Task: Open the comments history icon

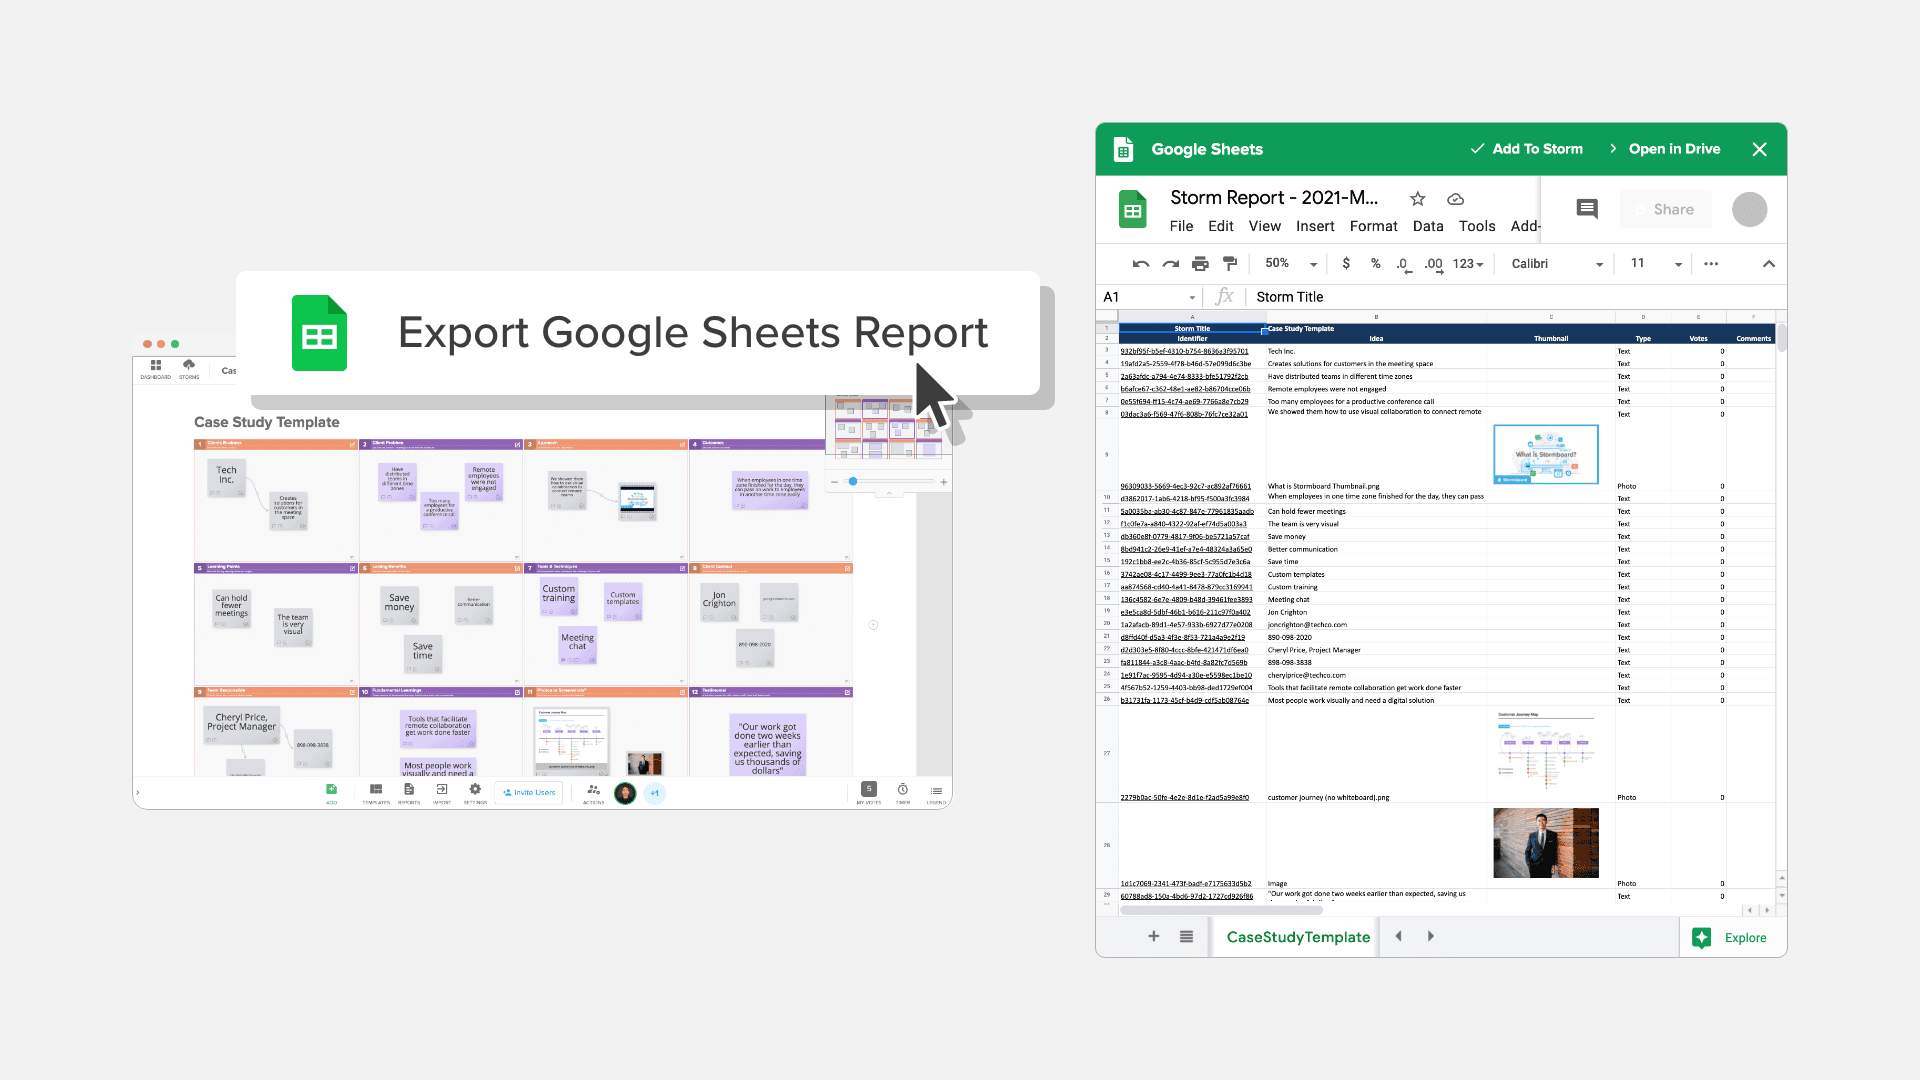Action: coord(1587,208)
